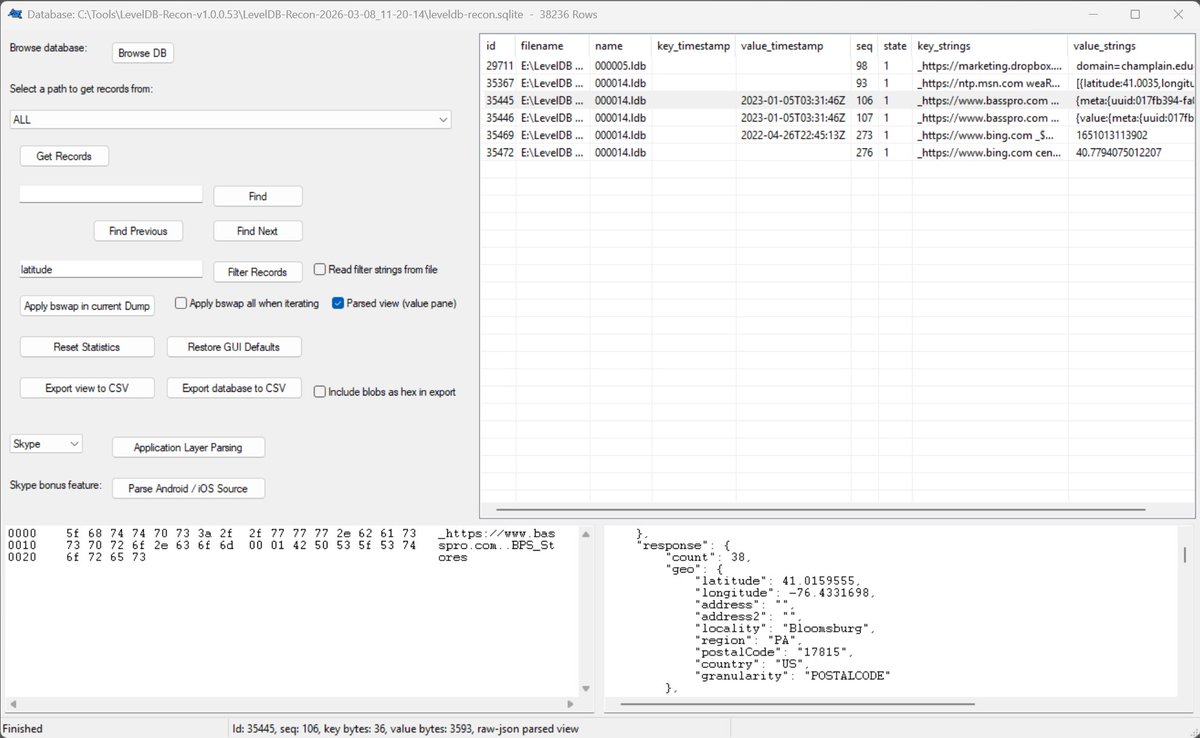The width and height of the screenshot is (1200, 738).
Task: Open the path selection dropdown showing ALL
Action: point(230,120)
